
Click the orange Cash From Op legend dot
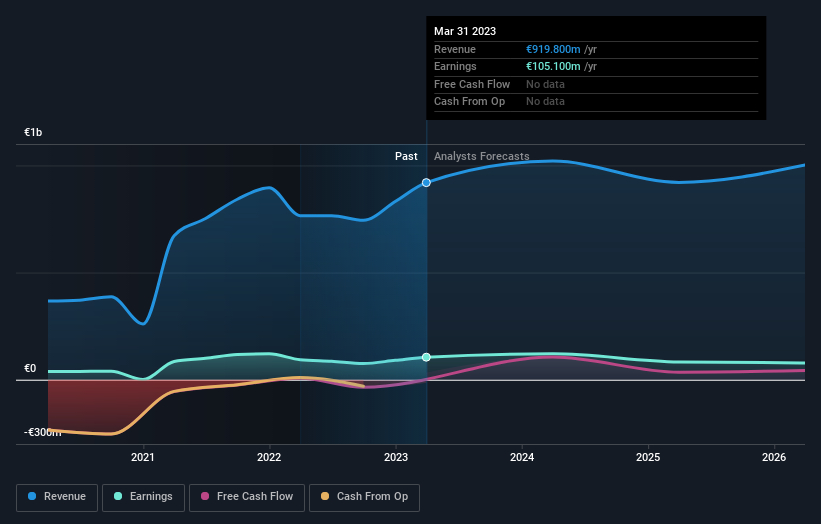click(x=325, y=496)
